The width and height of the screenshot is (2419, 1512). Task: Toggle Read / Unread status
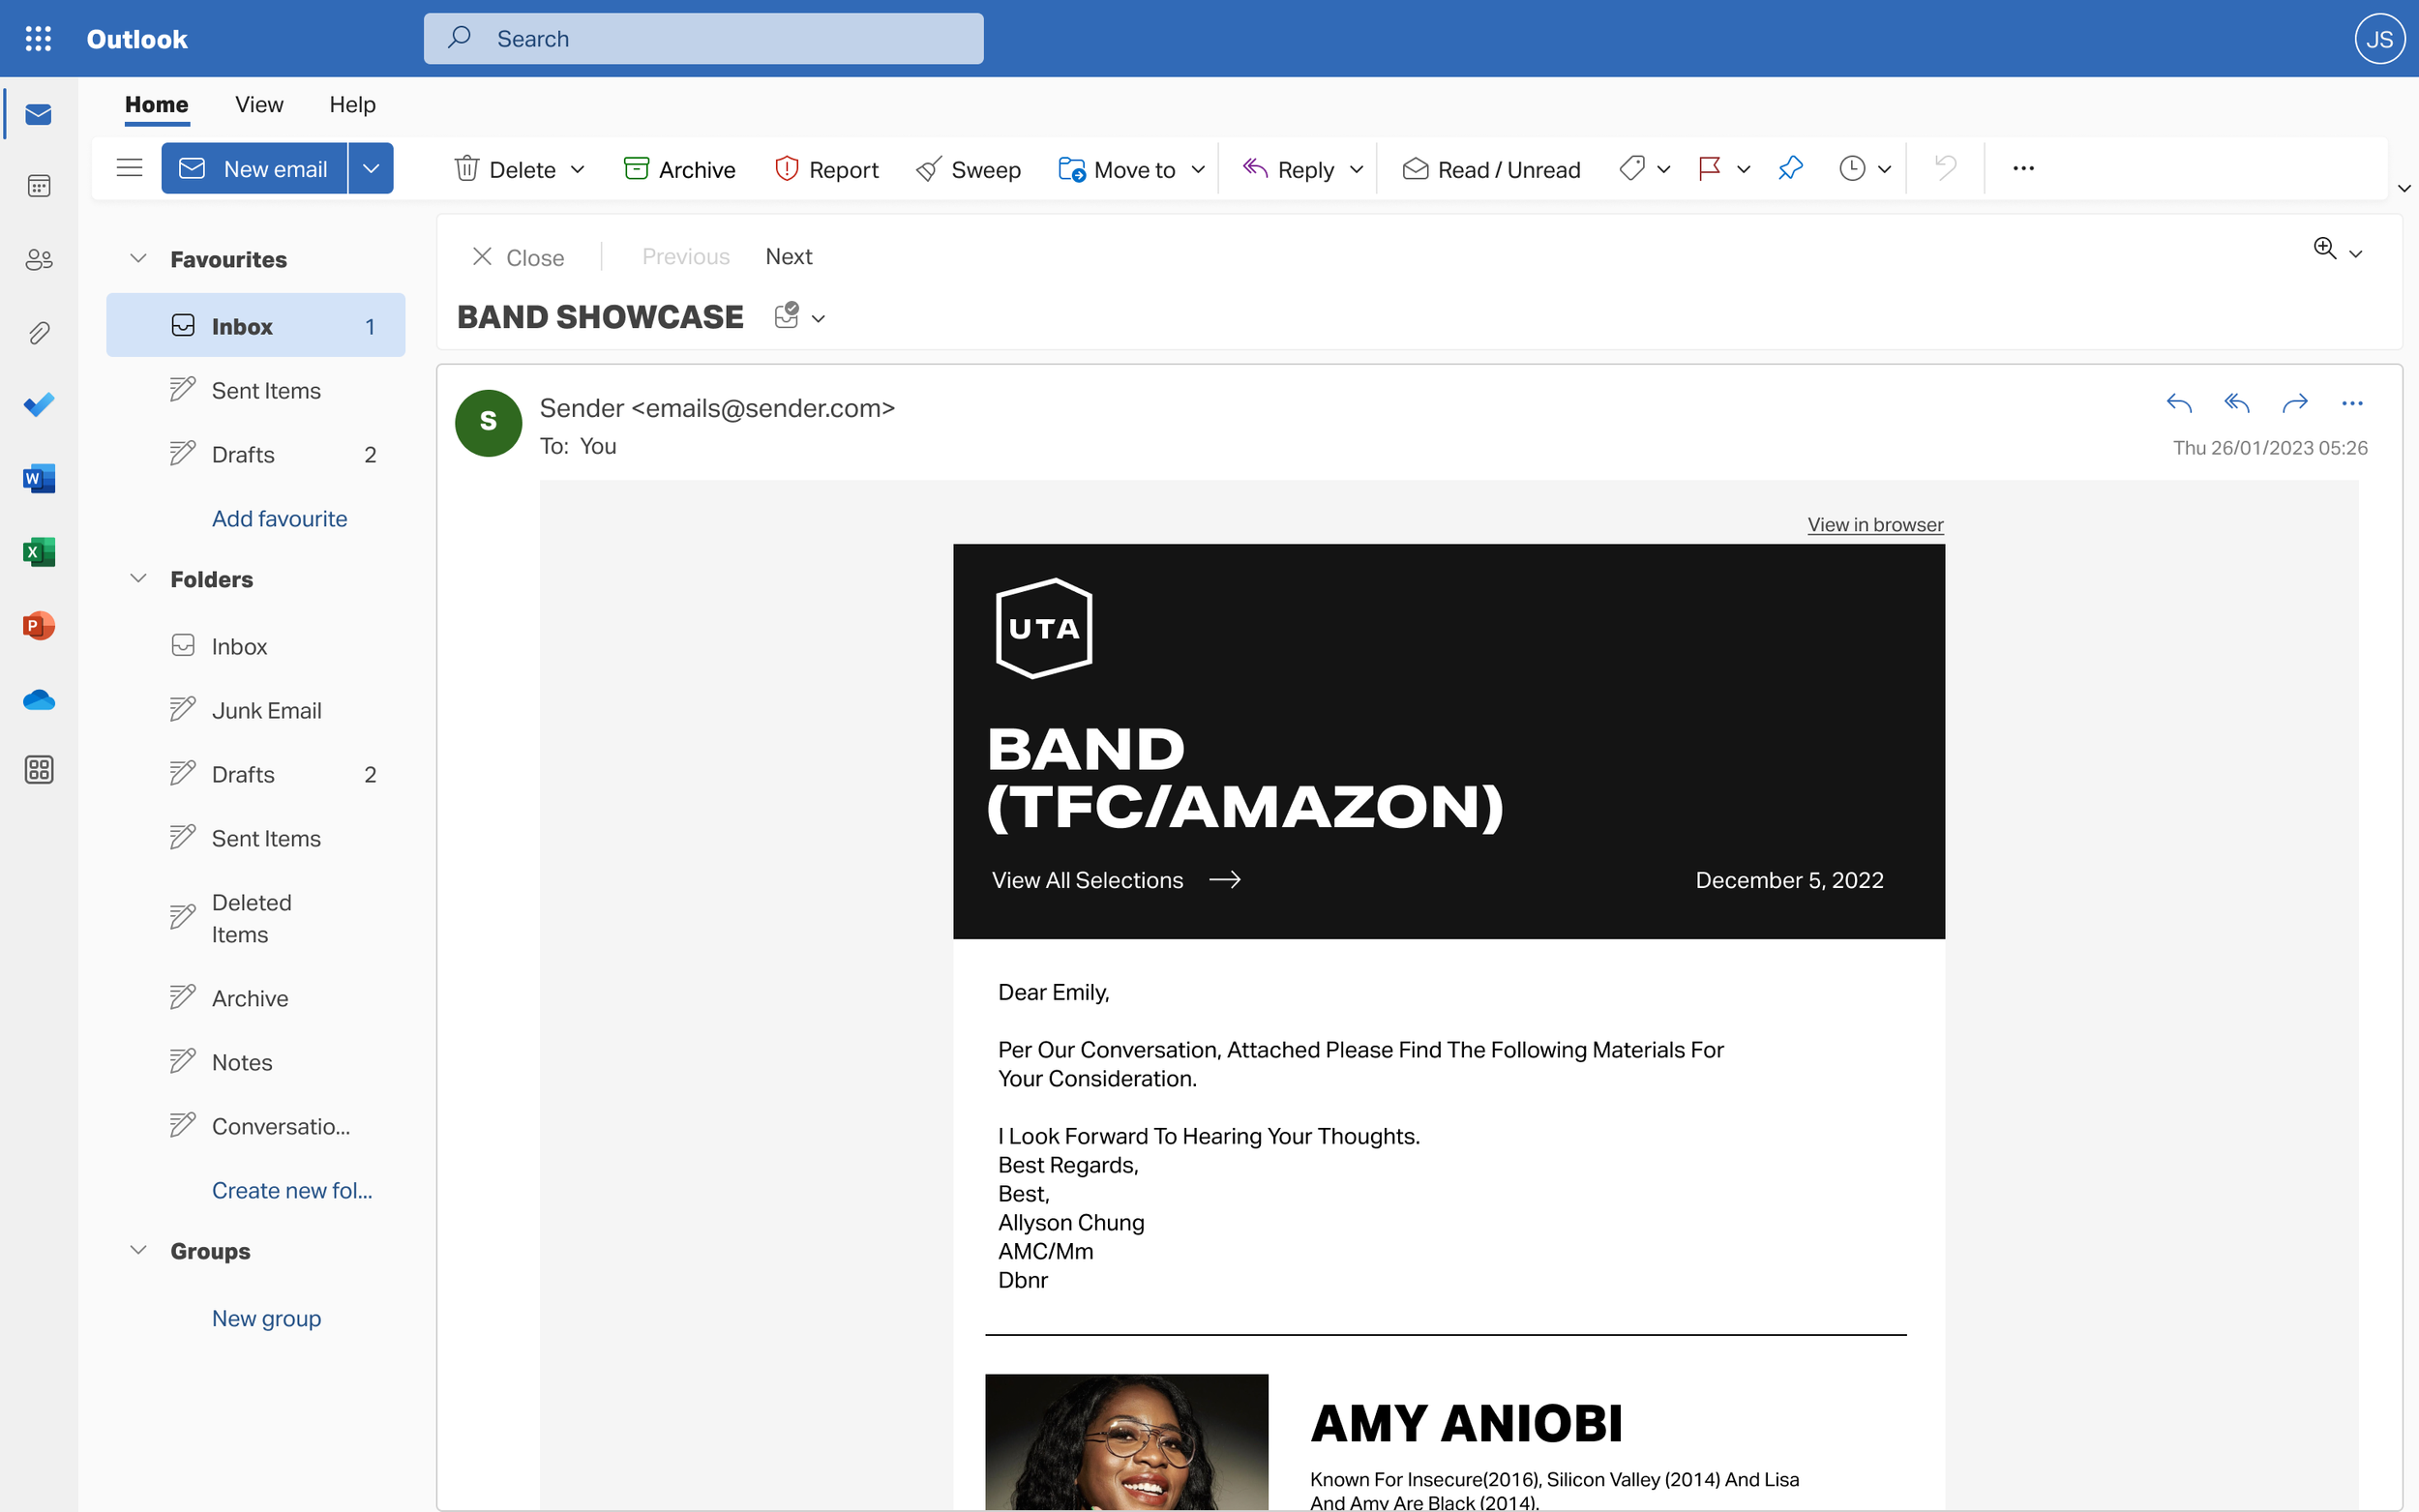[1491, 168]
